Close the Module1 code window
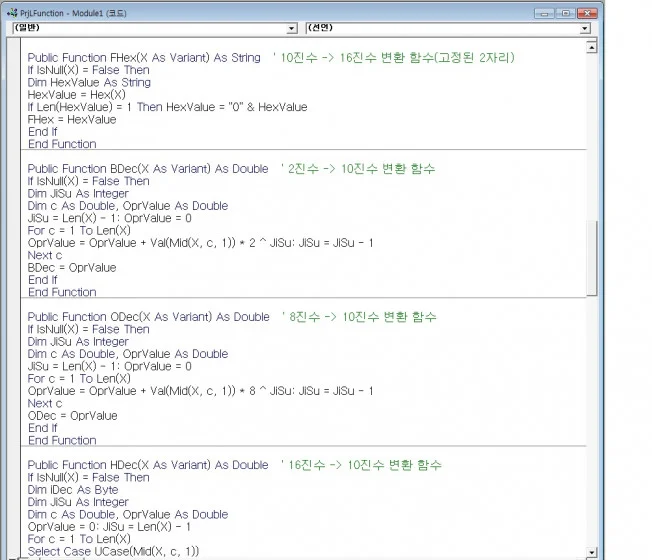Screen dimensions: 652x560 (587, 13)
